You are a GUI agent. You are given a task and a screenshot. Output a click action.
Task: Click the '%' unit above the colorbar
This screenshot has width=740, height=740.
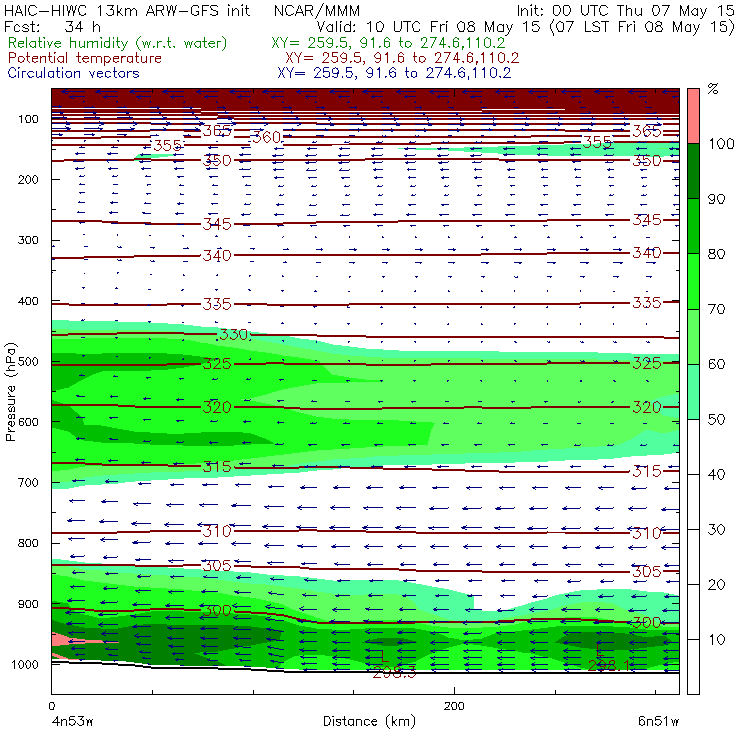click(713, 89)
